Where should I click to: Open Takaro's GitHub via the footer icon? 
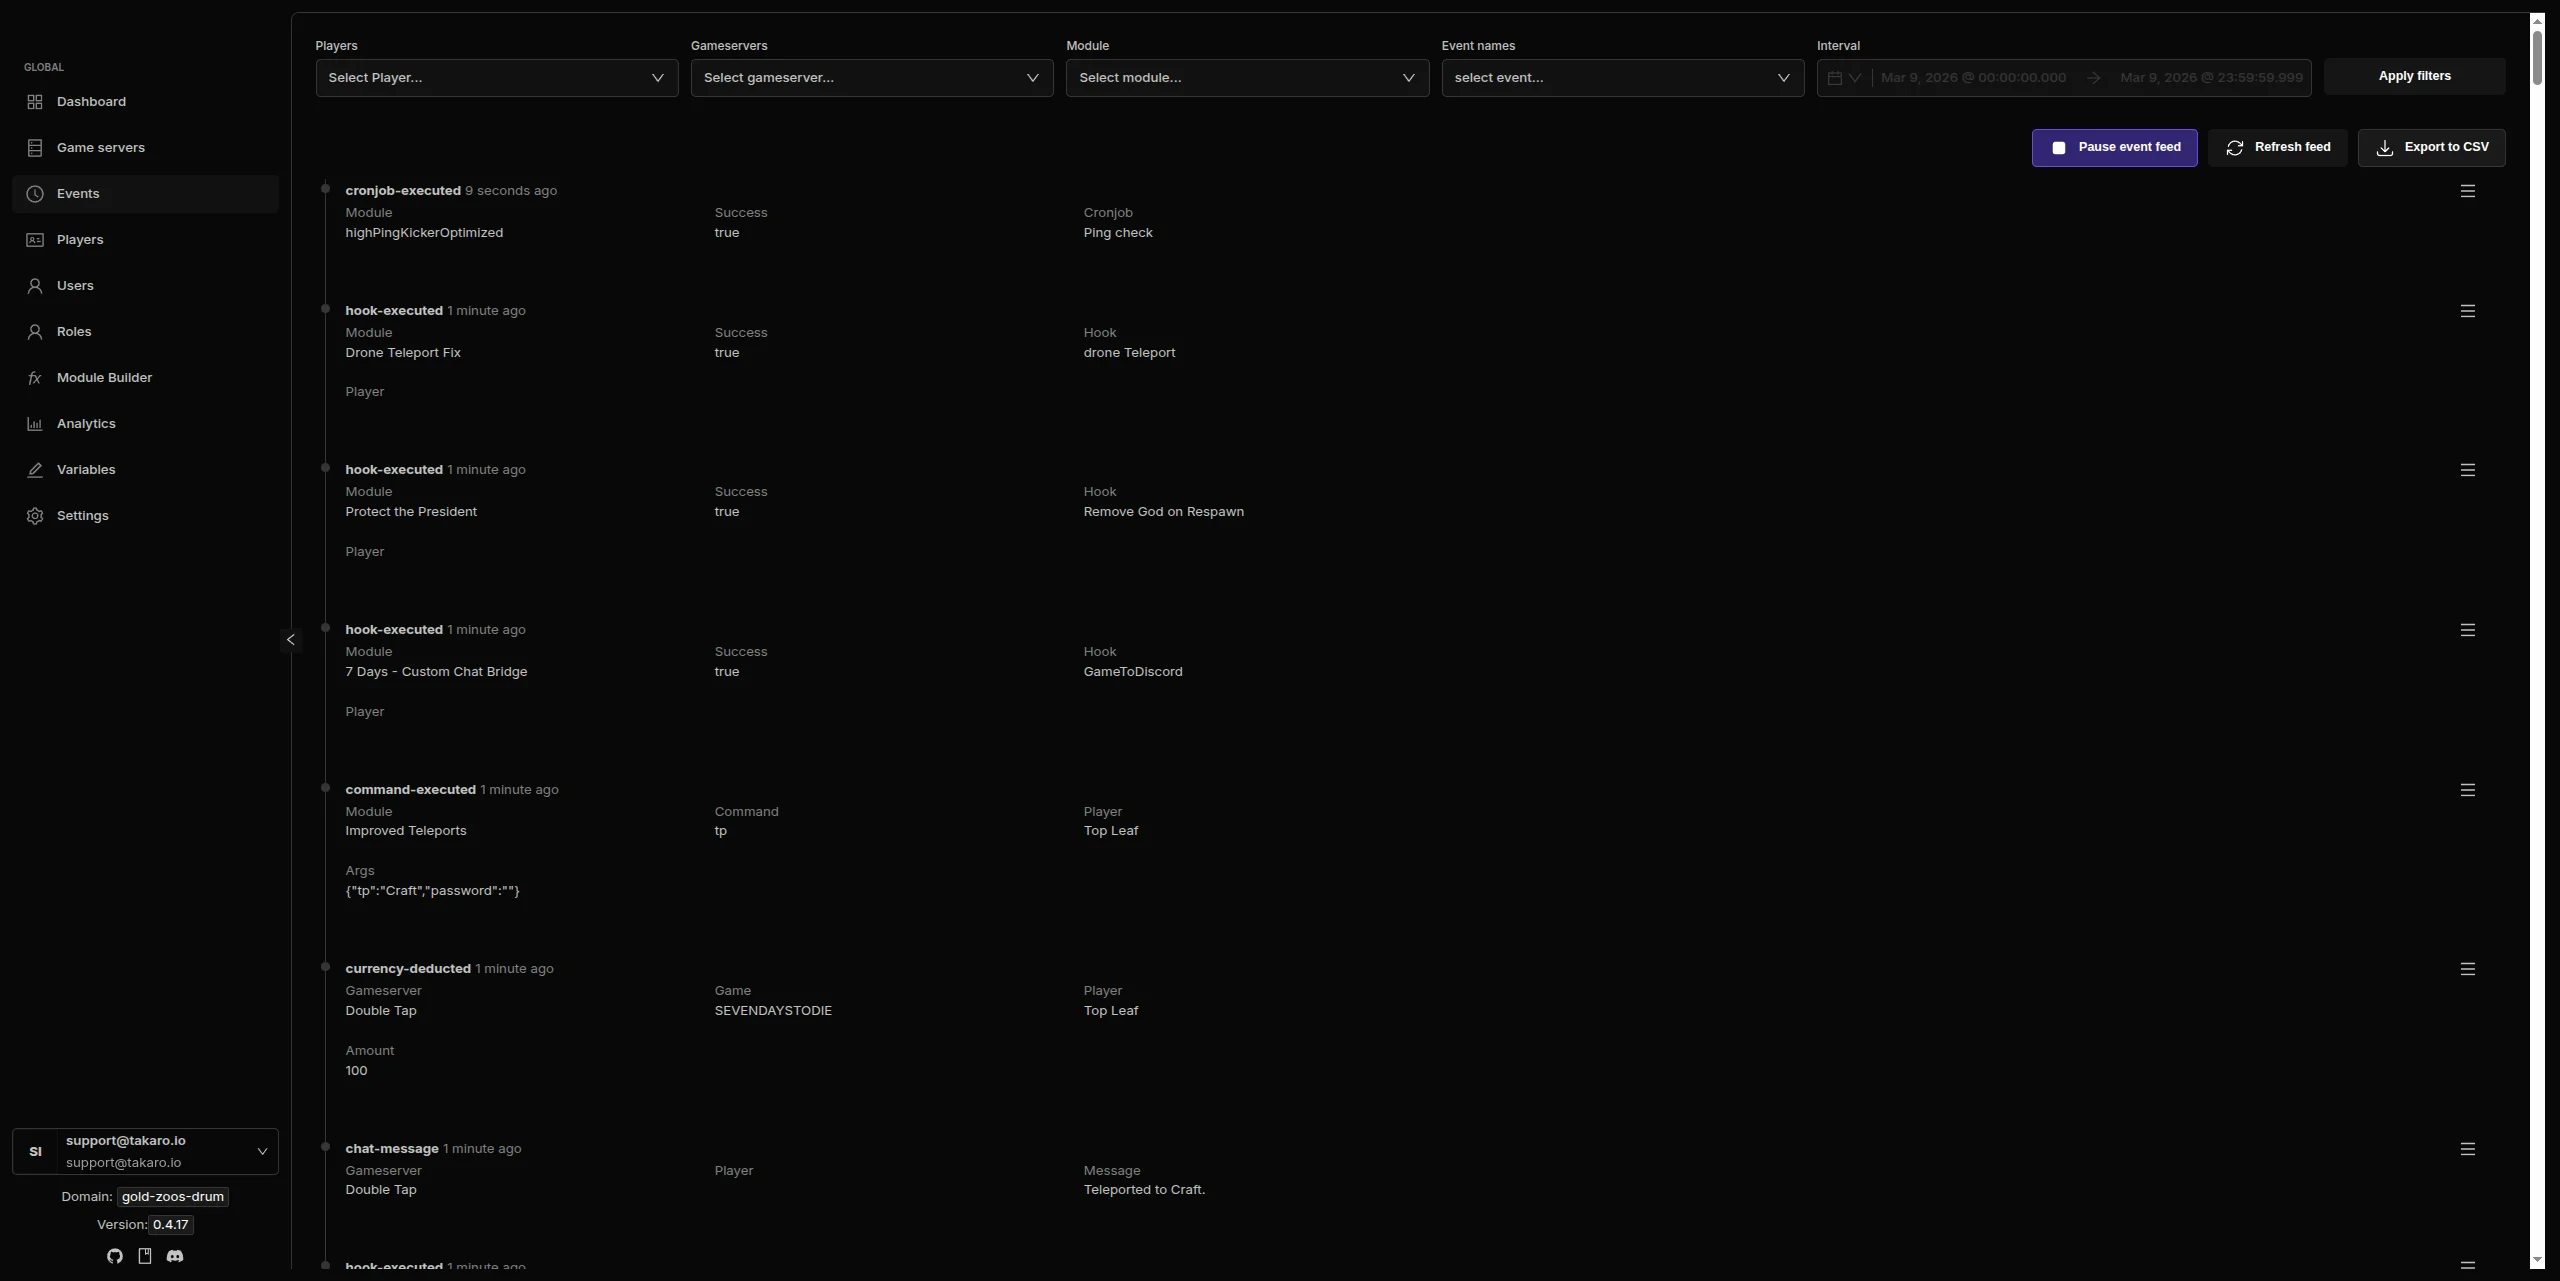pyautogui.click(x=114, y=1256)
